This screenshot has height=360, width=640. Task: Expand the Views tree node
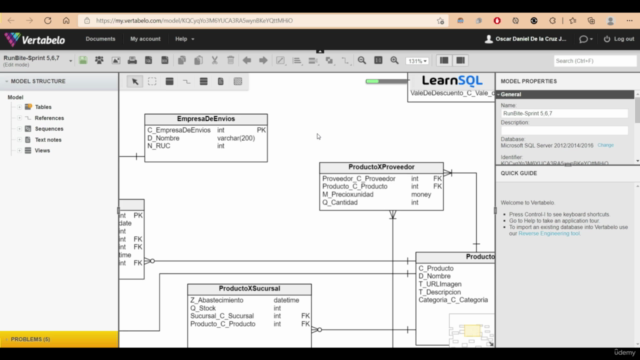tap(19, 151)
